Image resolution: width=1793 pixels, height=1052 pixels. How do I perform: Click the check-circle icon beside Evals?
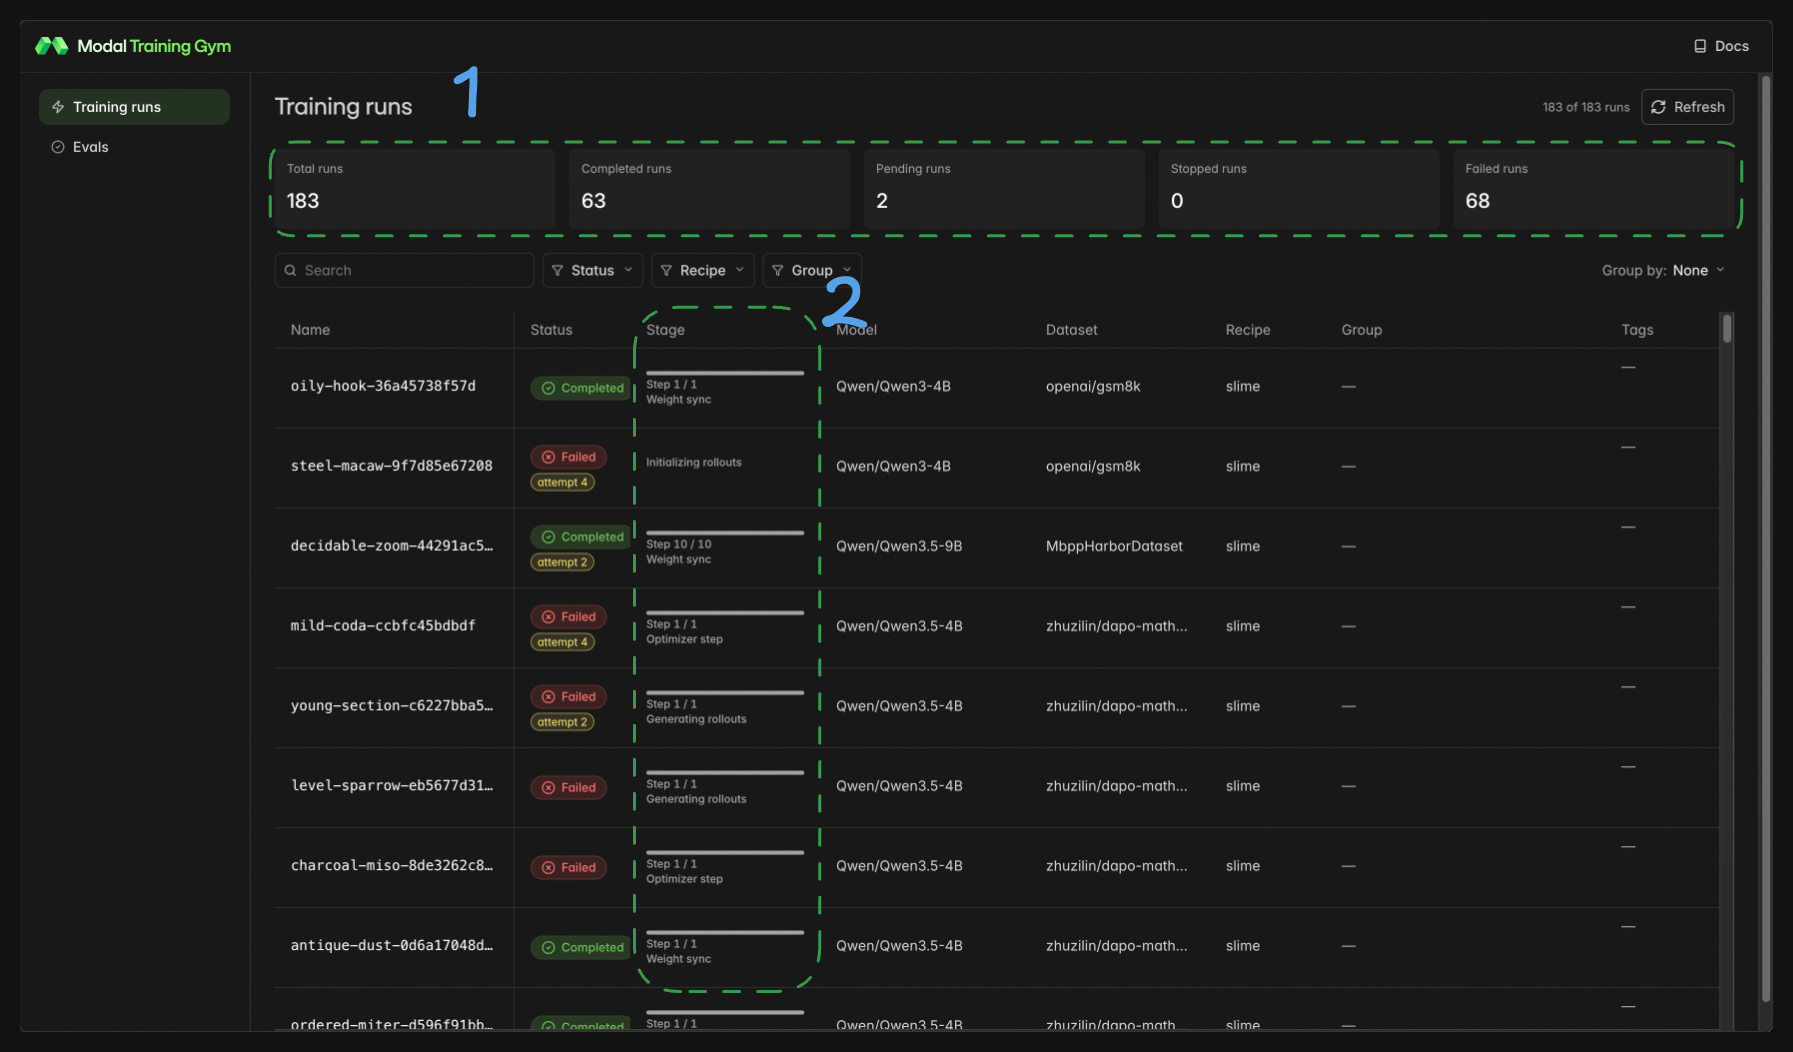pos(58,147)
